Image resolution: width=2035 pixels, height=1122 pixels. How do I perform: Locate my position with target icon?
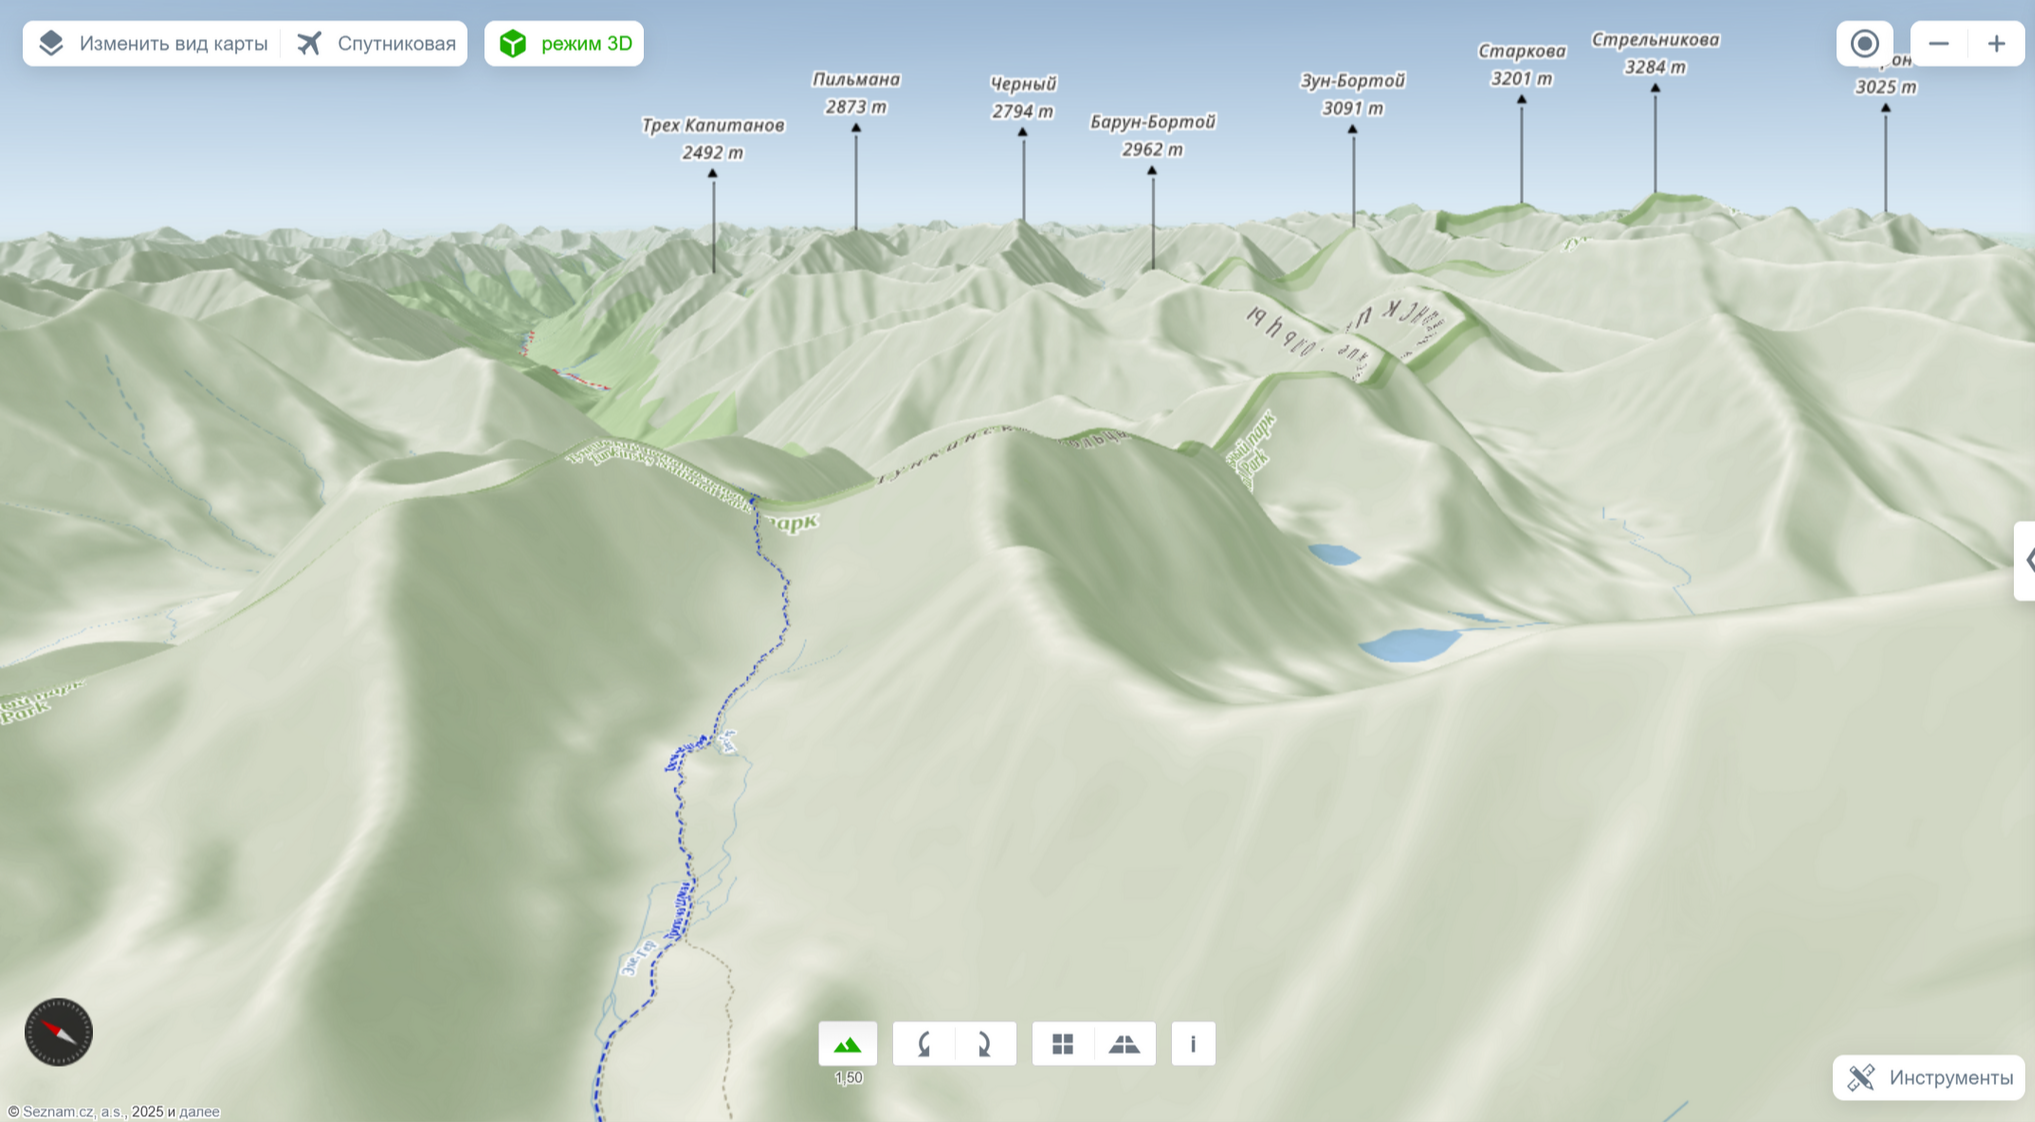pos(1864,44)
